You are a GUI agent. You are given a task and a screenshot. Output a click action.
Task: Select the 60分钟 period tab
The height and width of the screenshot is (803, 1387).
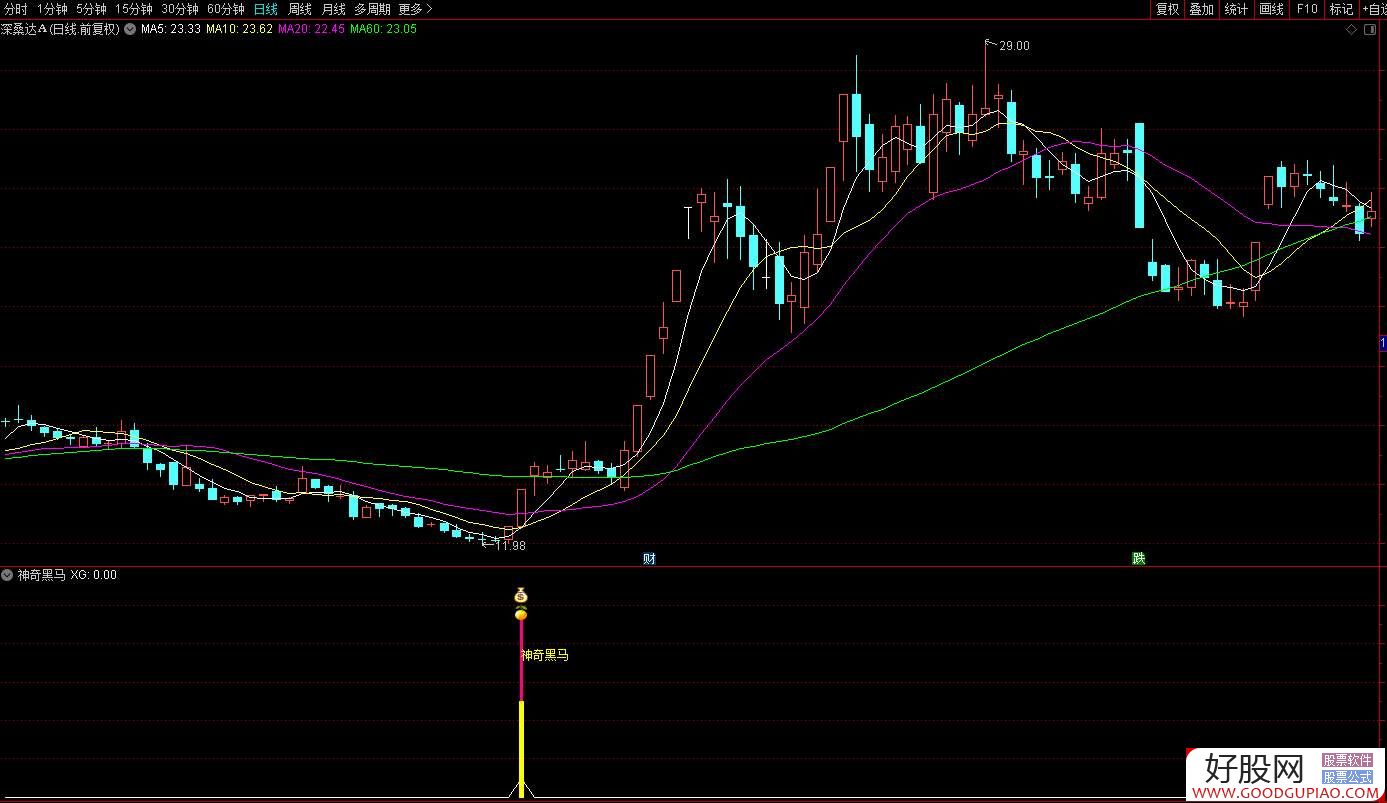[225, 9]
